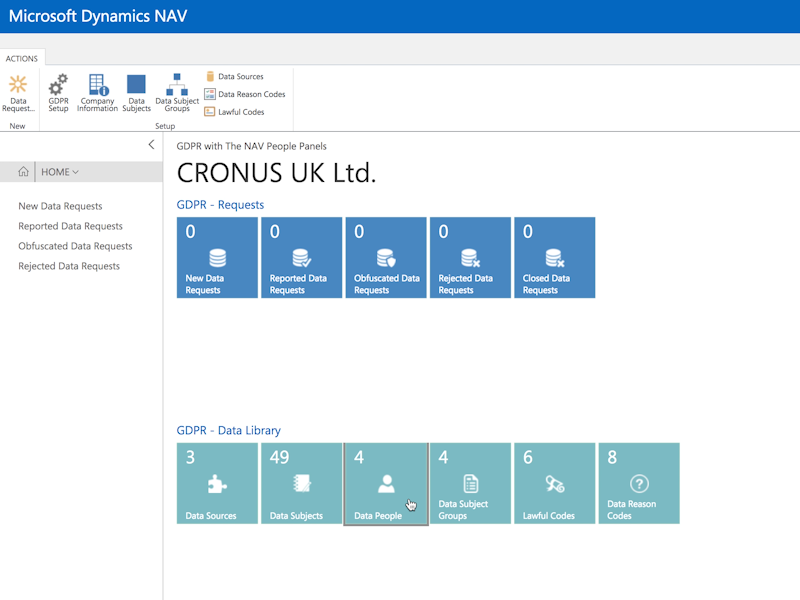Open Reported Data Requests in sidebar

coord(70,226)
